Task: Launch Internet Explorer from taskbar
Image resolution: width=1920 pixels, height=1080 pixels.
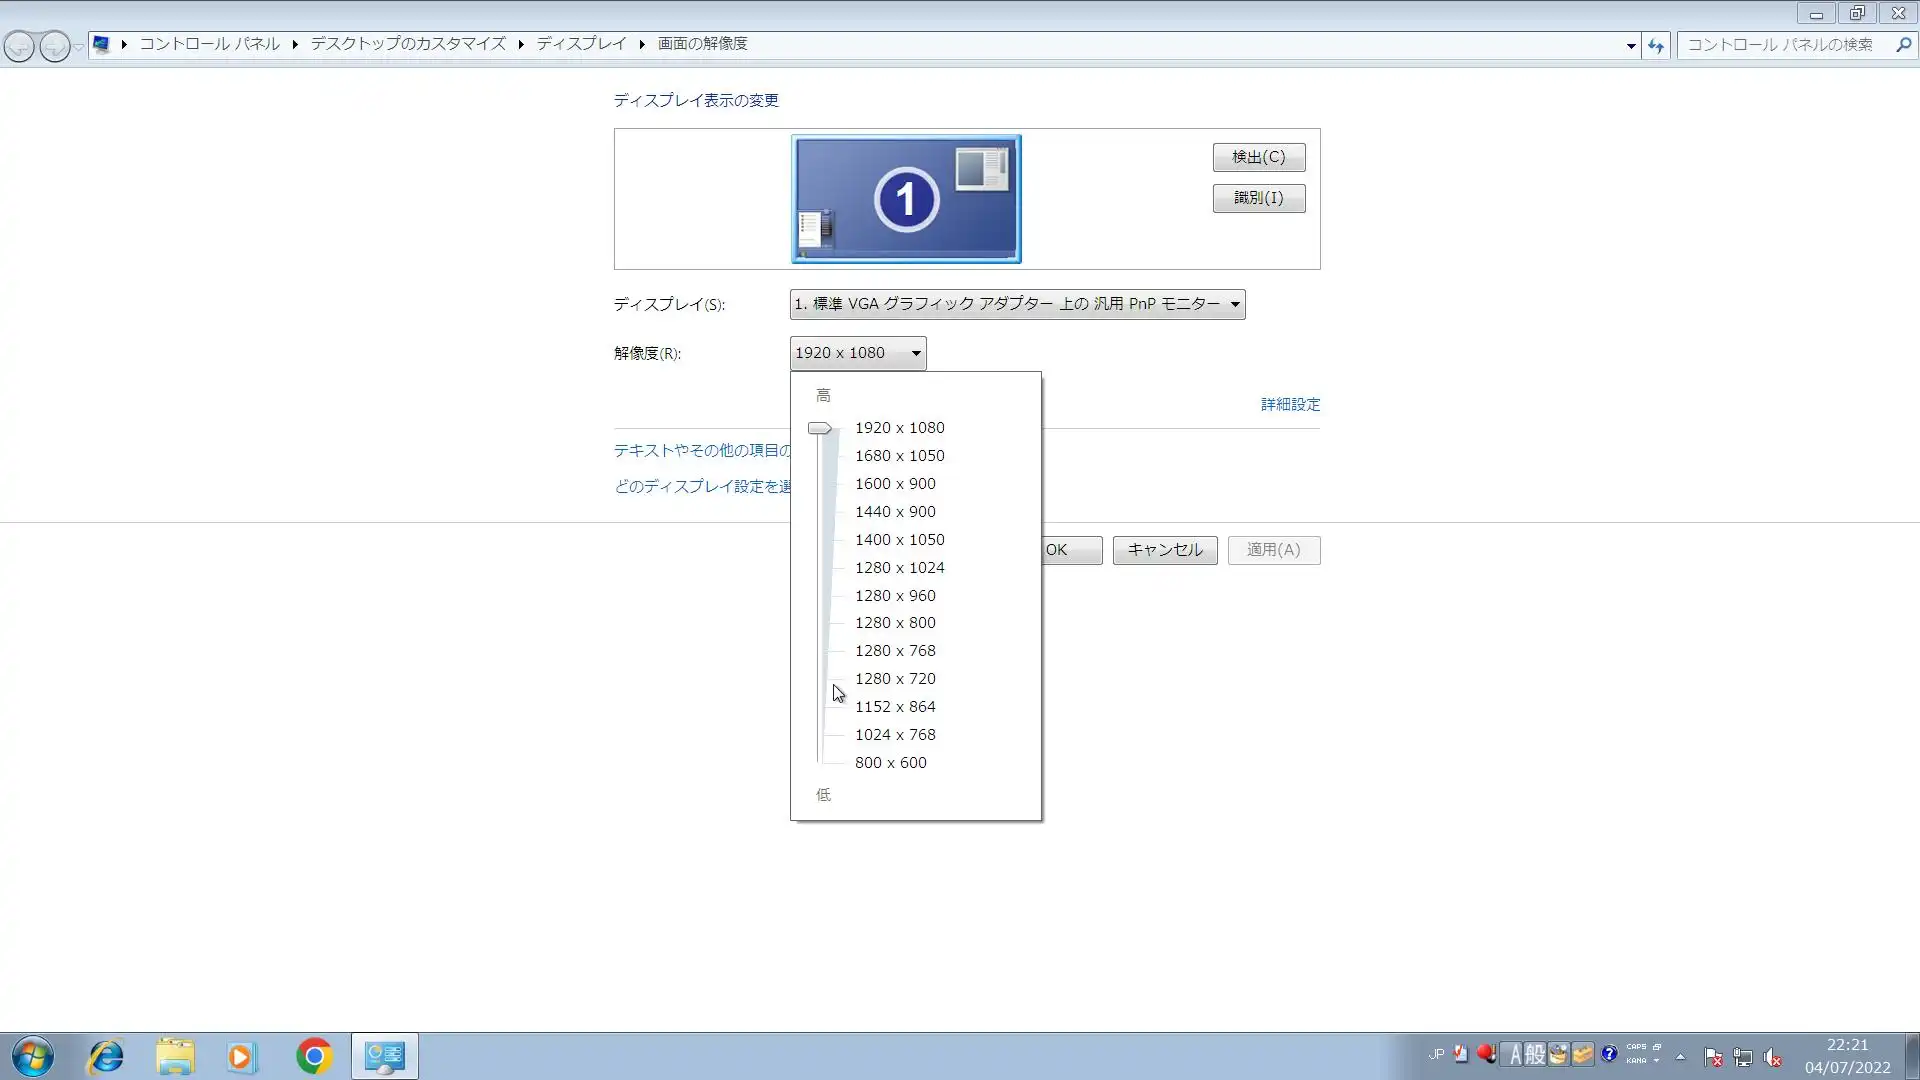Action: (105, 1056)
